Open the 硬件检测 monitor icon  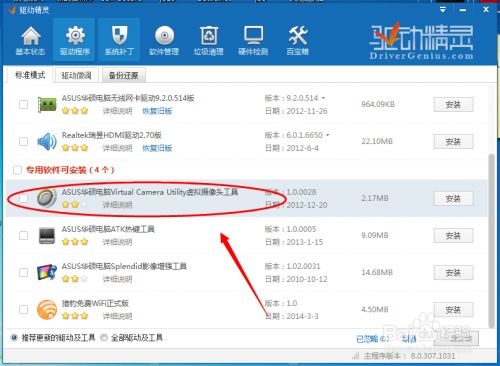tap(253, 41)
